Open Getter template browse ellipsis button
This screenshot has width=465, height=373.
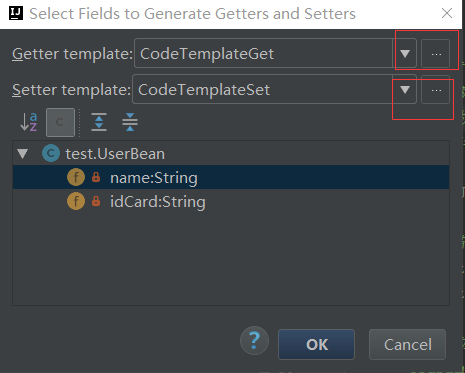tap(436, 54)
